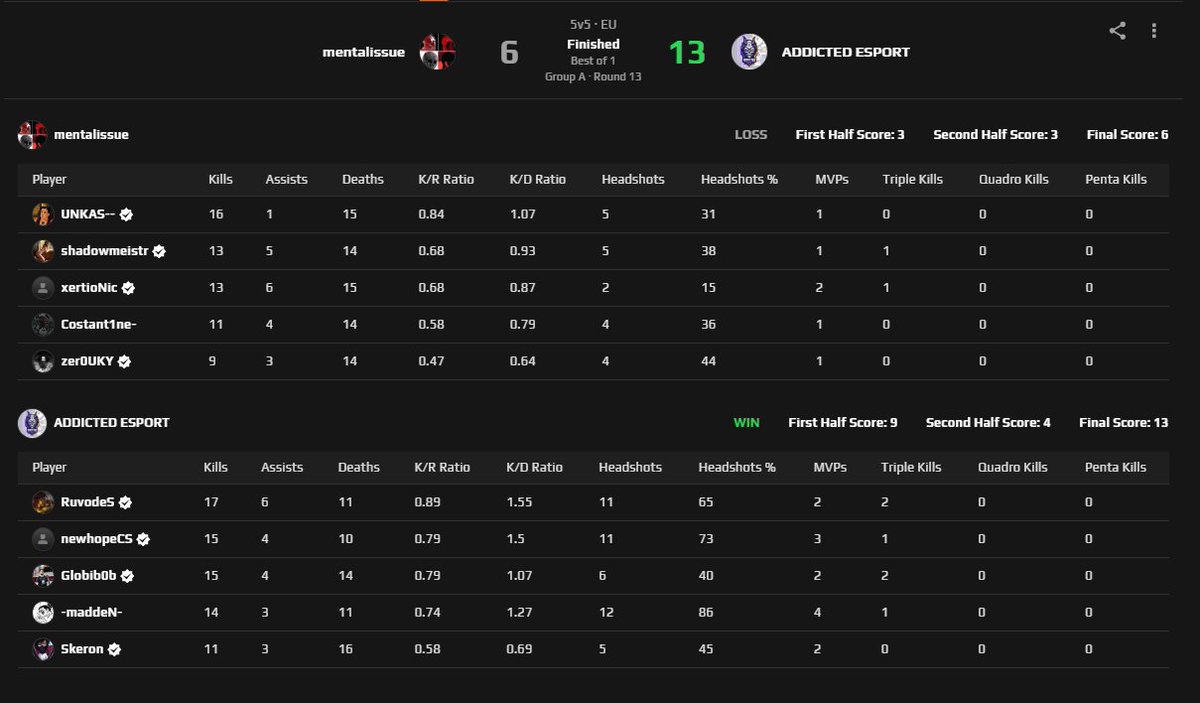Click verified badge next to UNKAS--

coord(127,215)
